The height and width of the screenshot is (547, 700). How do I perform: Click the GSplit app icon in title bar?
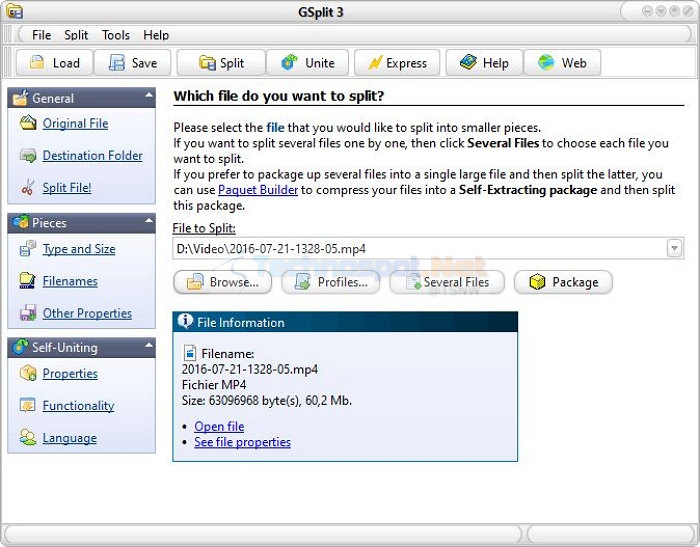[x=14, y=11]
